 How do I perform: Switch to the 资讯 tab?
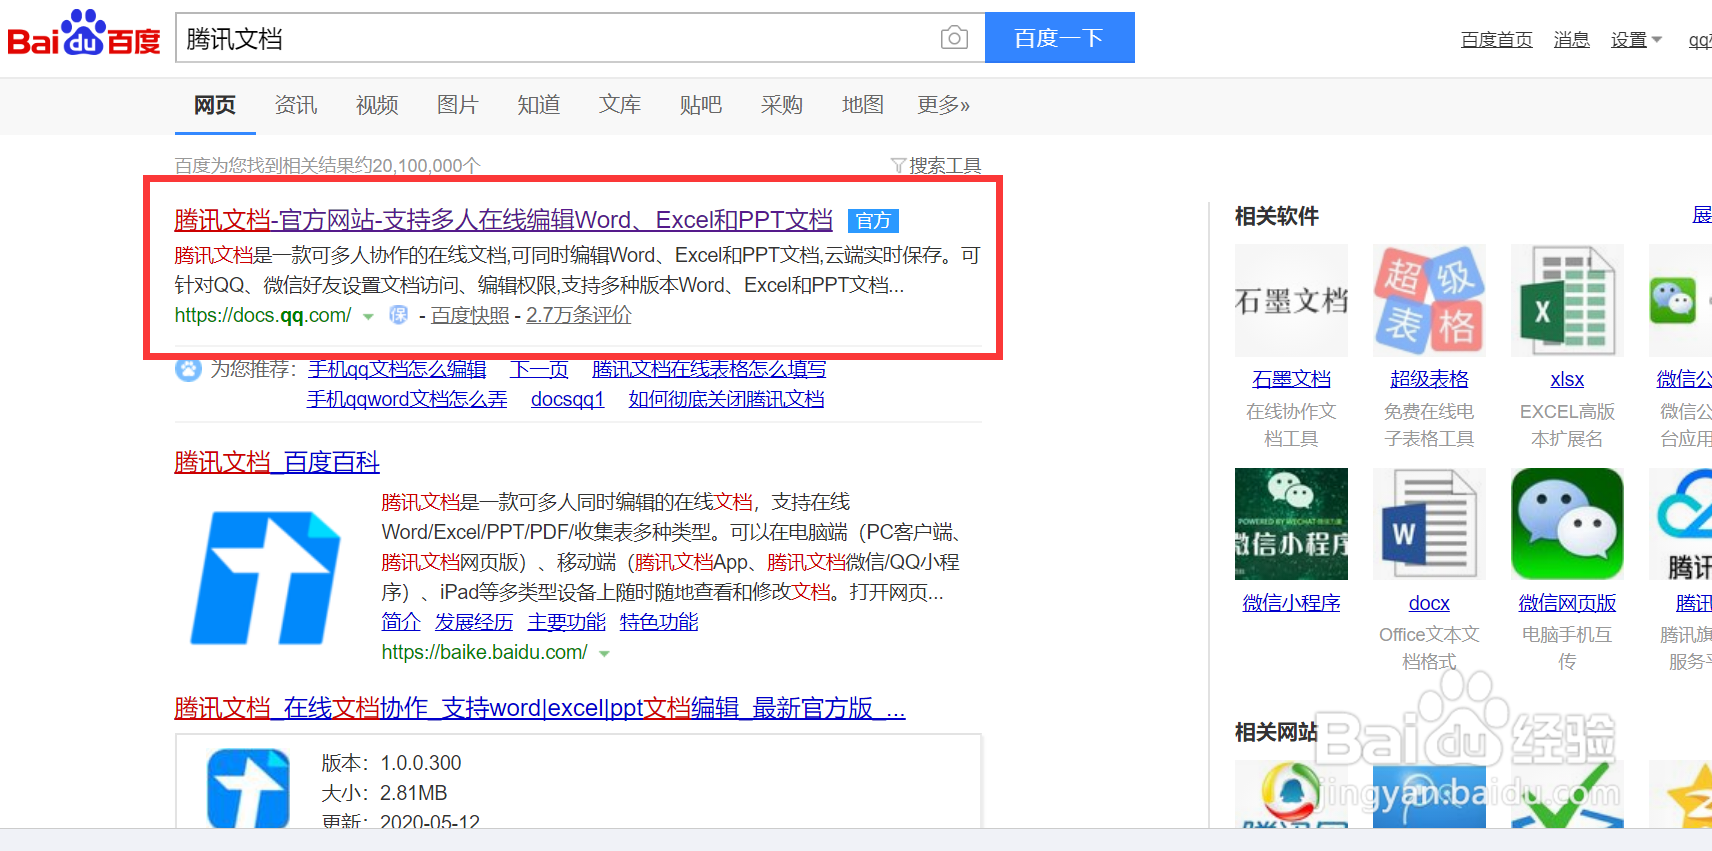(x=296, y=105)
